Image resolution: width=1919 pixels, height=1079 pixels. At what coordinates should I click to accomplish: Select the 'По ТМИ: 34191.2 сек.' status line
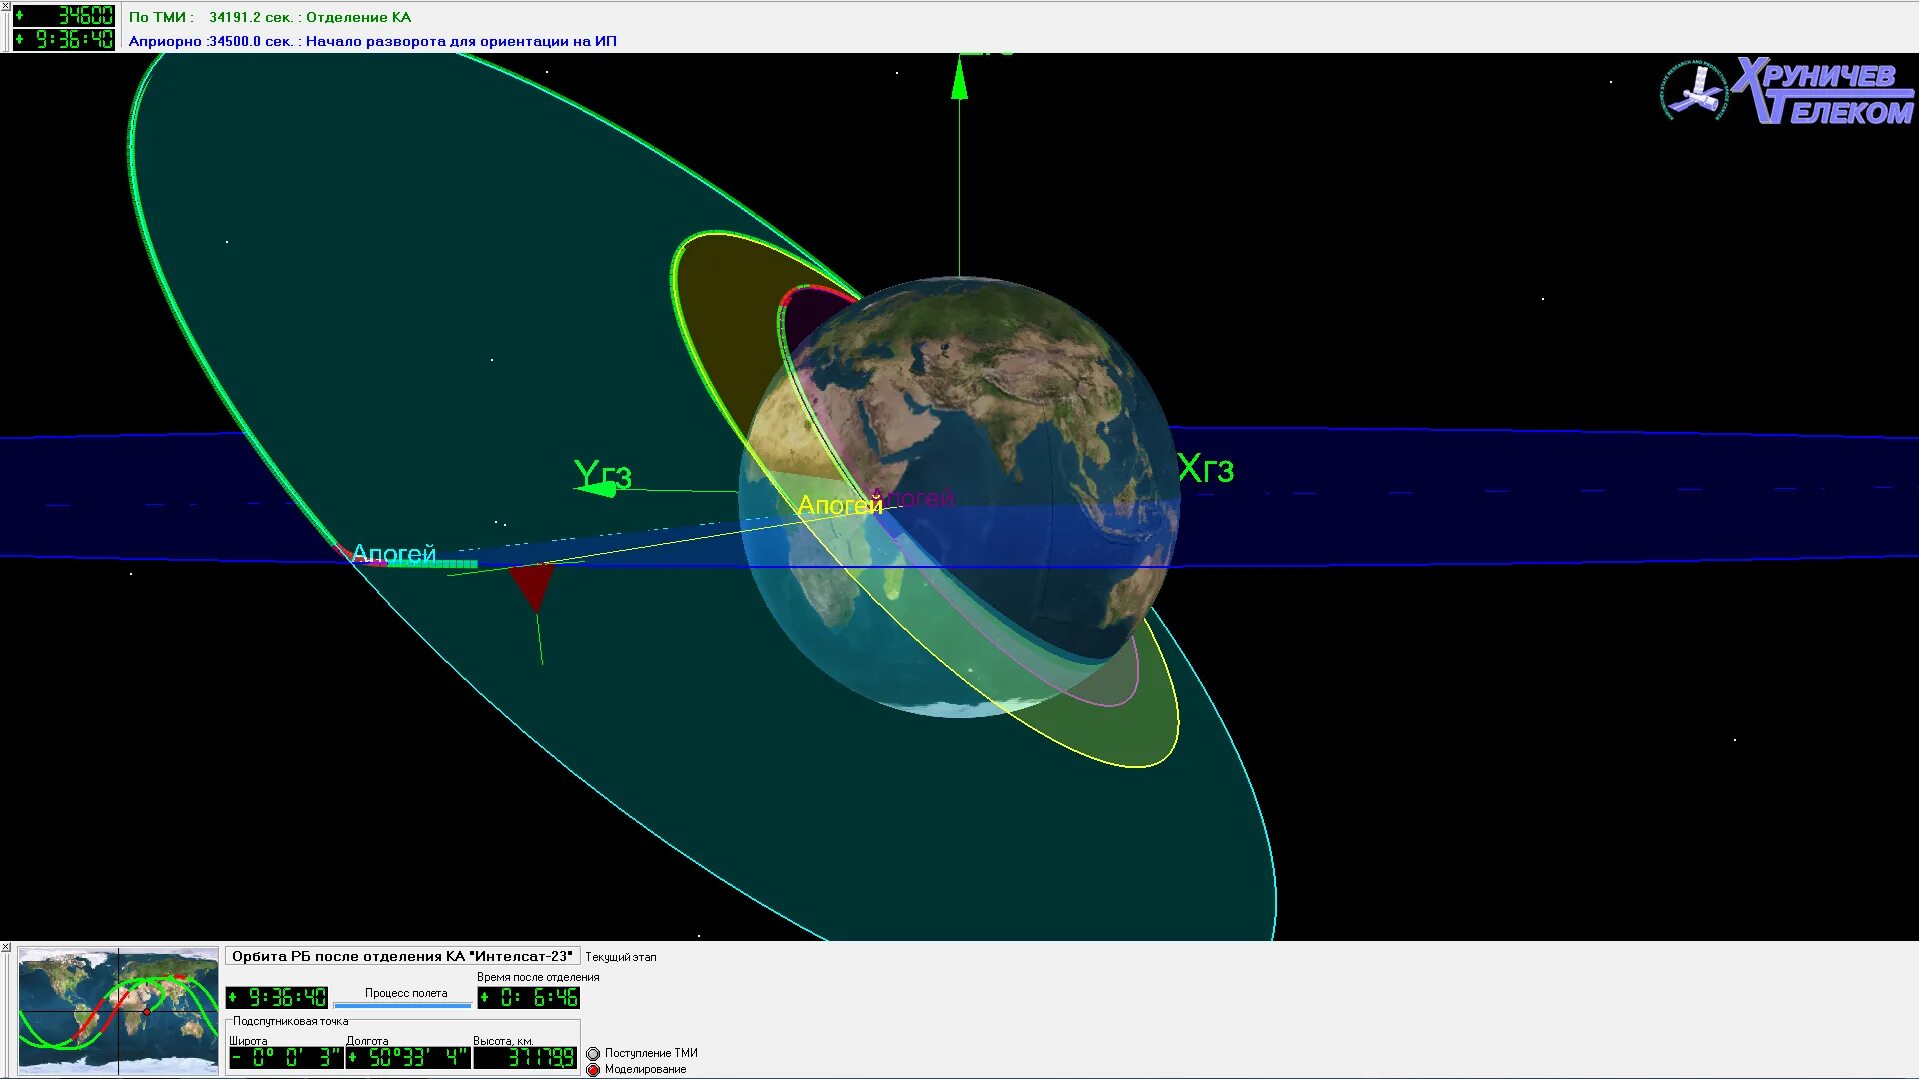pos(270,17)
